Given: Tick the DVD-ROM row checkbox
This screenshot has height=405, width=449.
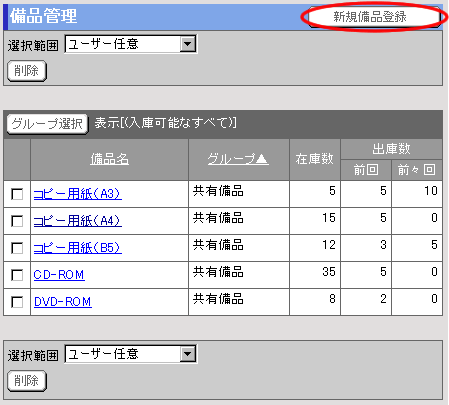Looking at the screenshot, I should pyautogui.click(x=17, y=302).
